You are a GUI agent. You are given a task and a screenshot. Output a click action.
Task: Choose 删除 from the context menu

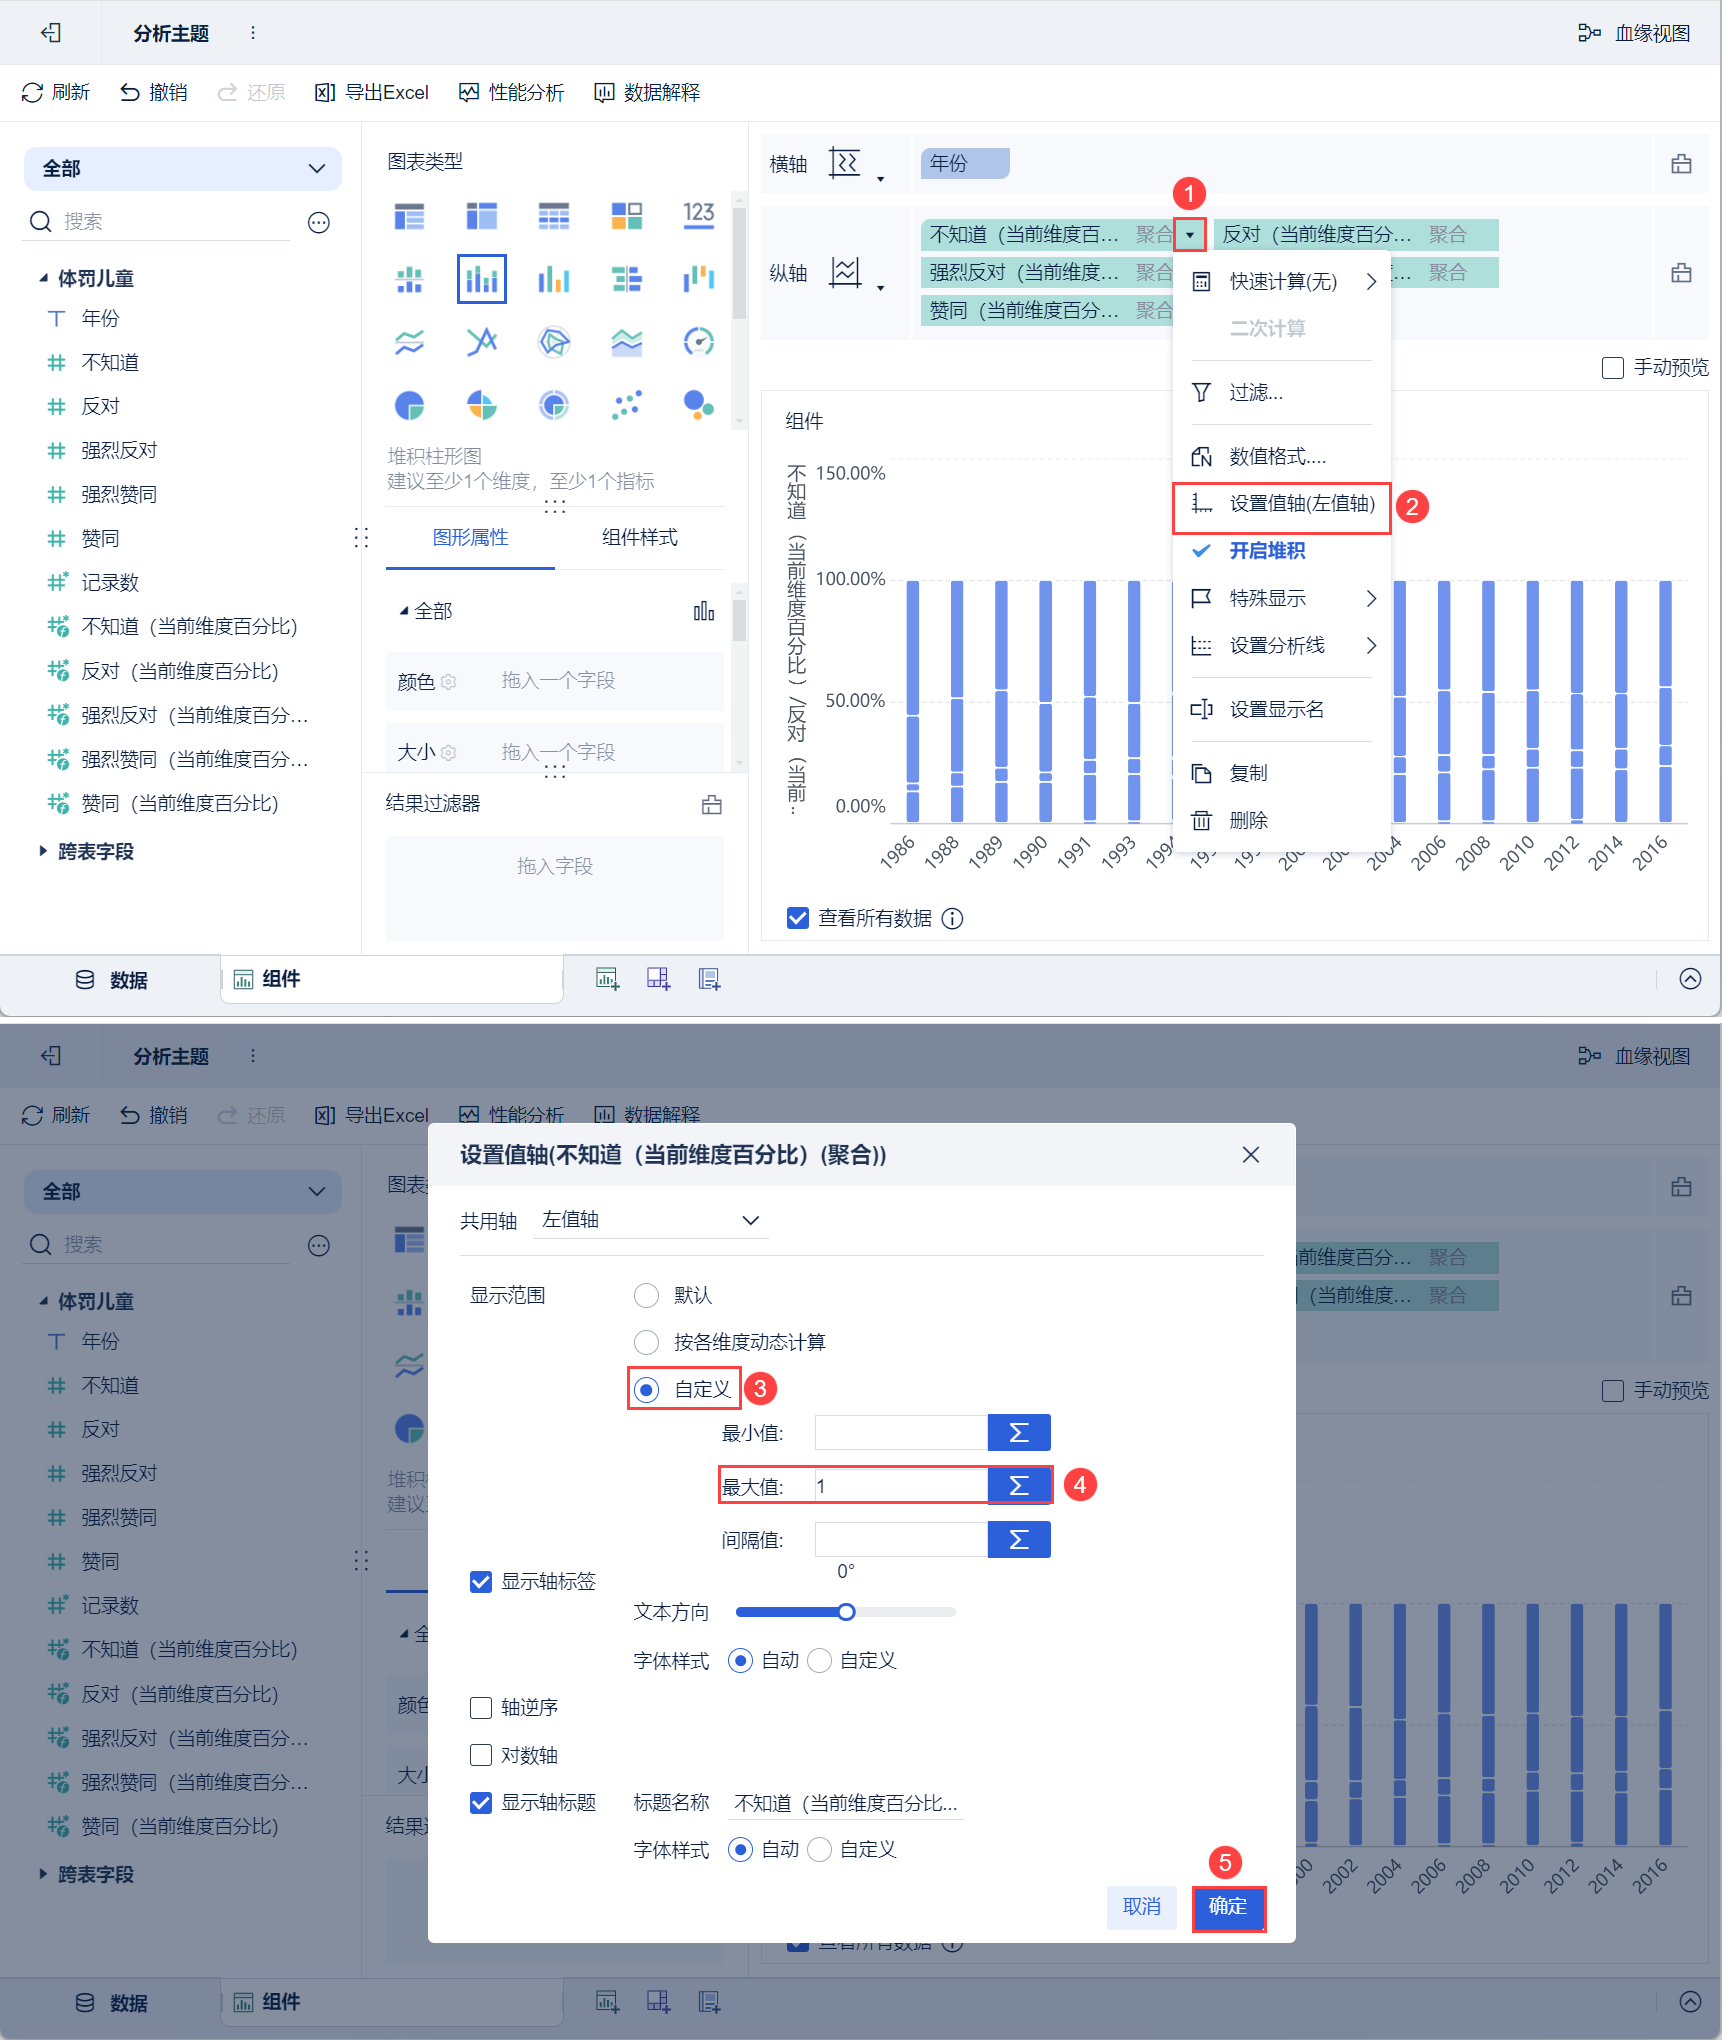tap(1282, 820)
